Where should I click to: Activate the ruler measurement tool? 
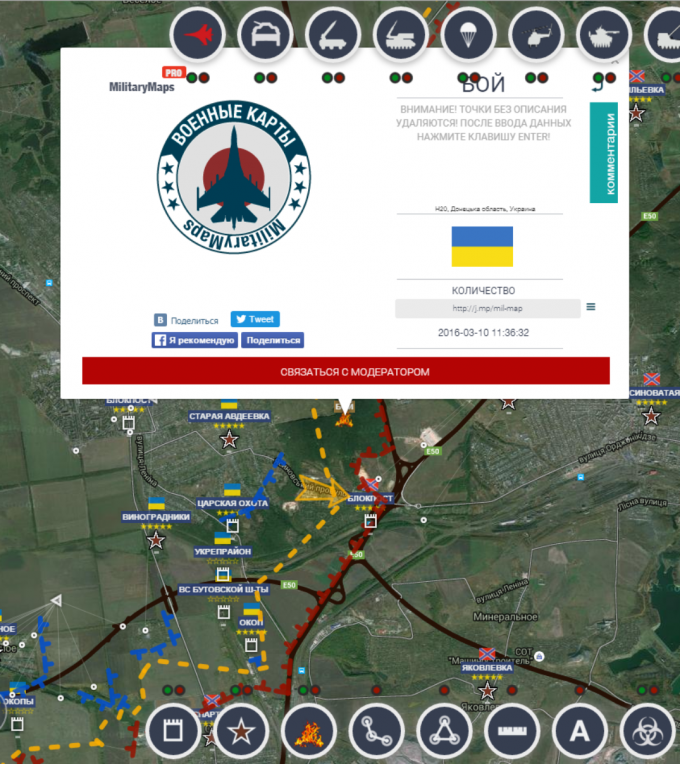point(511,731)
